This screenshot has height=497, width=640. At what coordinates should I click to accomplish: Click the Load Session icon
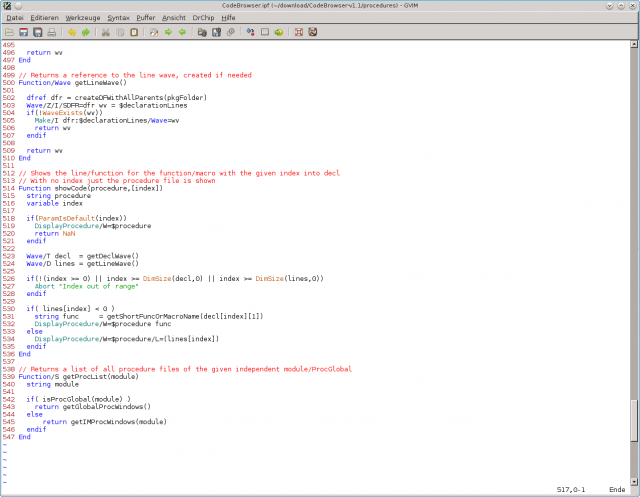pyautogui.click(x=202, y=32)
